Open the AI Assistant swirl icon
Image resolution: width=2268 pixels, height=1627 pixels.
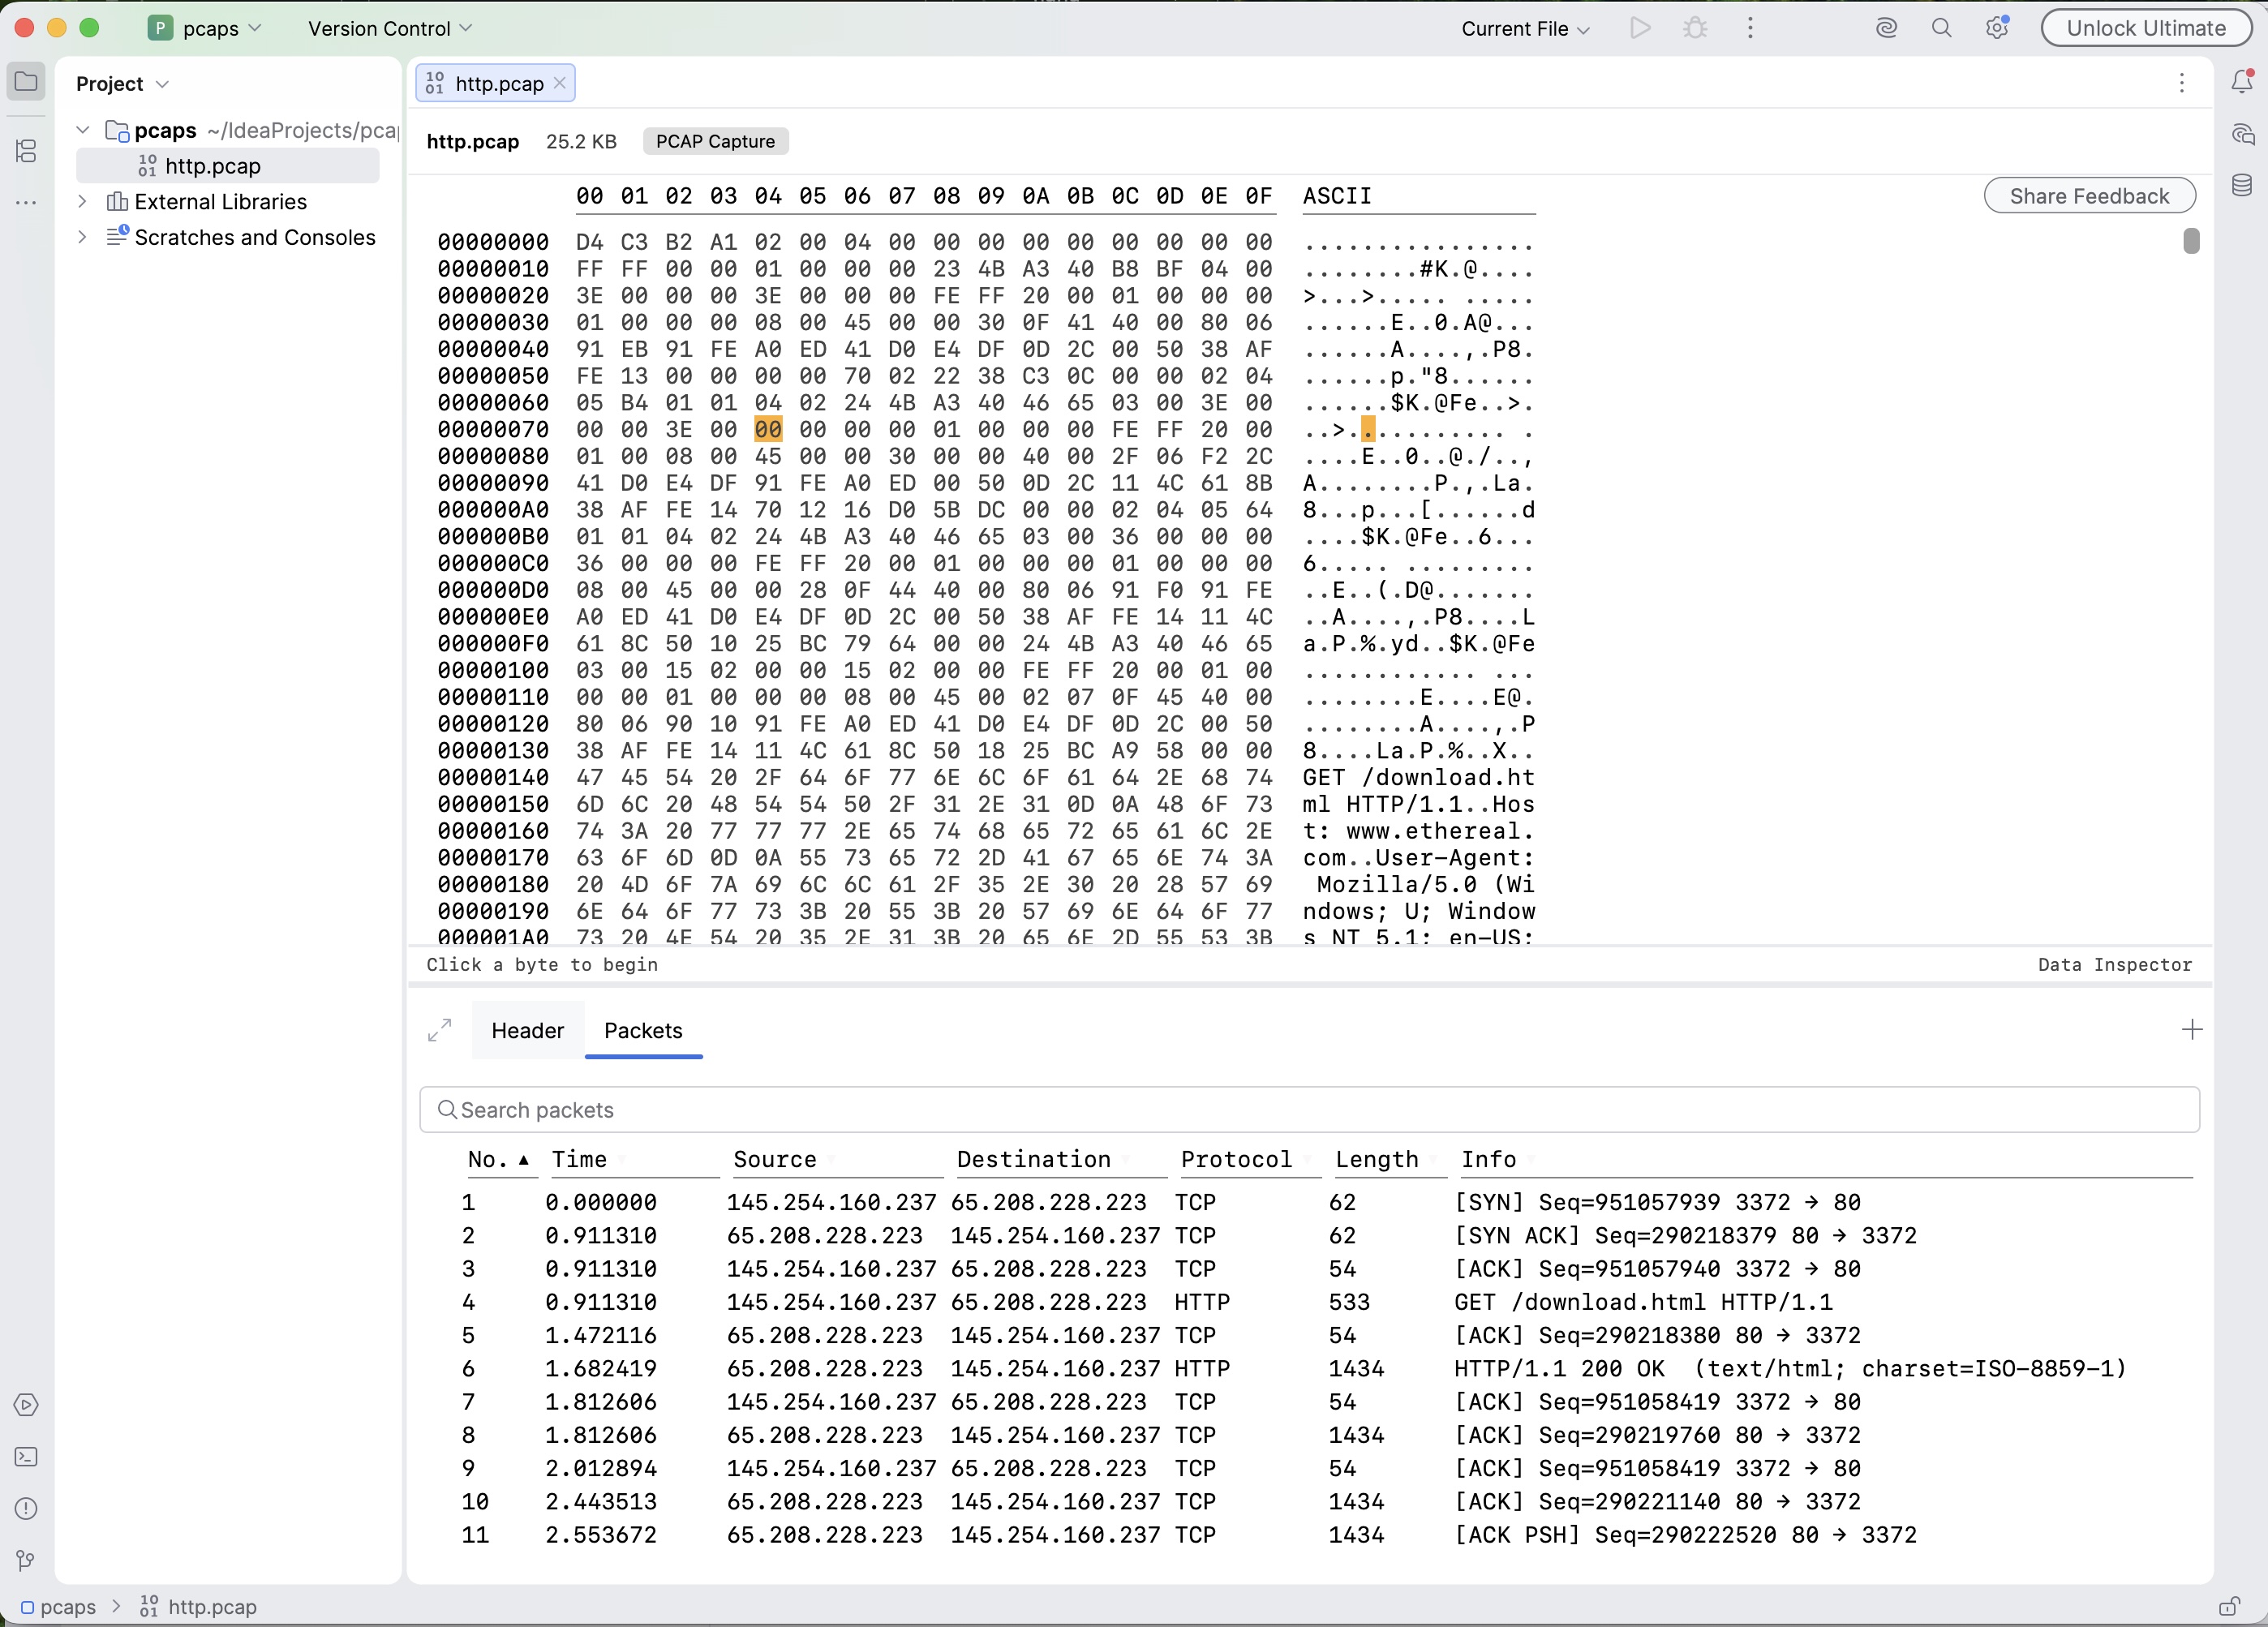1886,28
